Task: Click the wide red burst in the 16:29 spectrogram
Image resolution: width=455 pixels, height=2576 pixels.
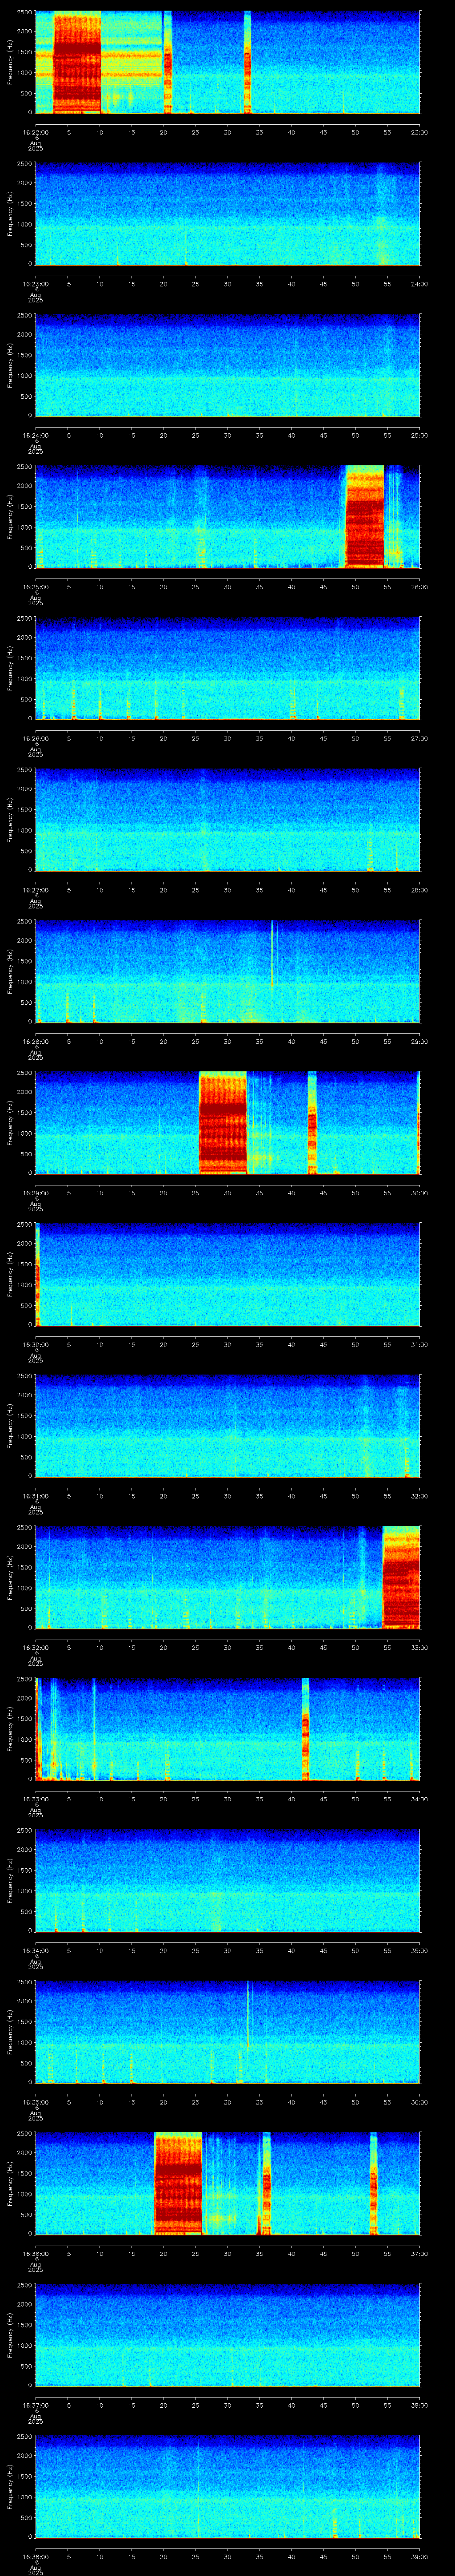Action: (223, 1123)
